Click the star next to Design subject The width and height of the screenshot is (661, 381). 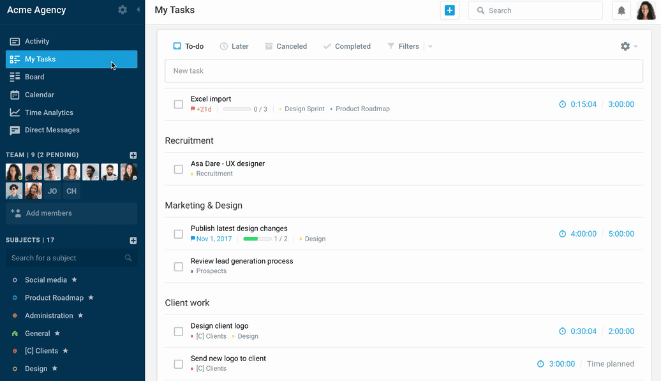(x=54, y=368)
